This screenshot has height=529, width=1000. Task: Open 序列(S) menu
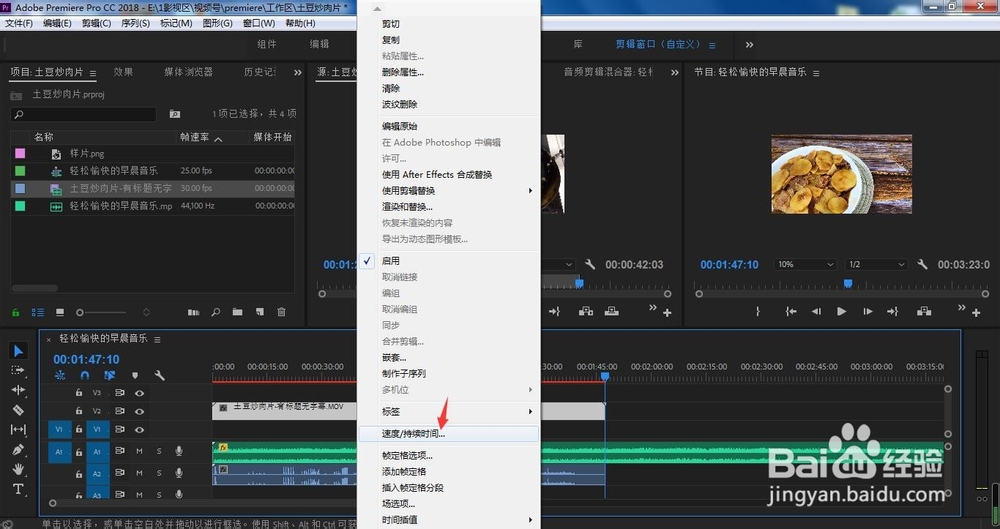(x=135, y=23)
